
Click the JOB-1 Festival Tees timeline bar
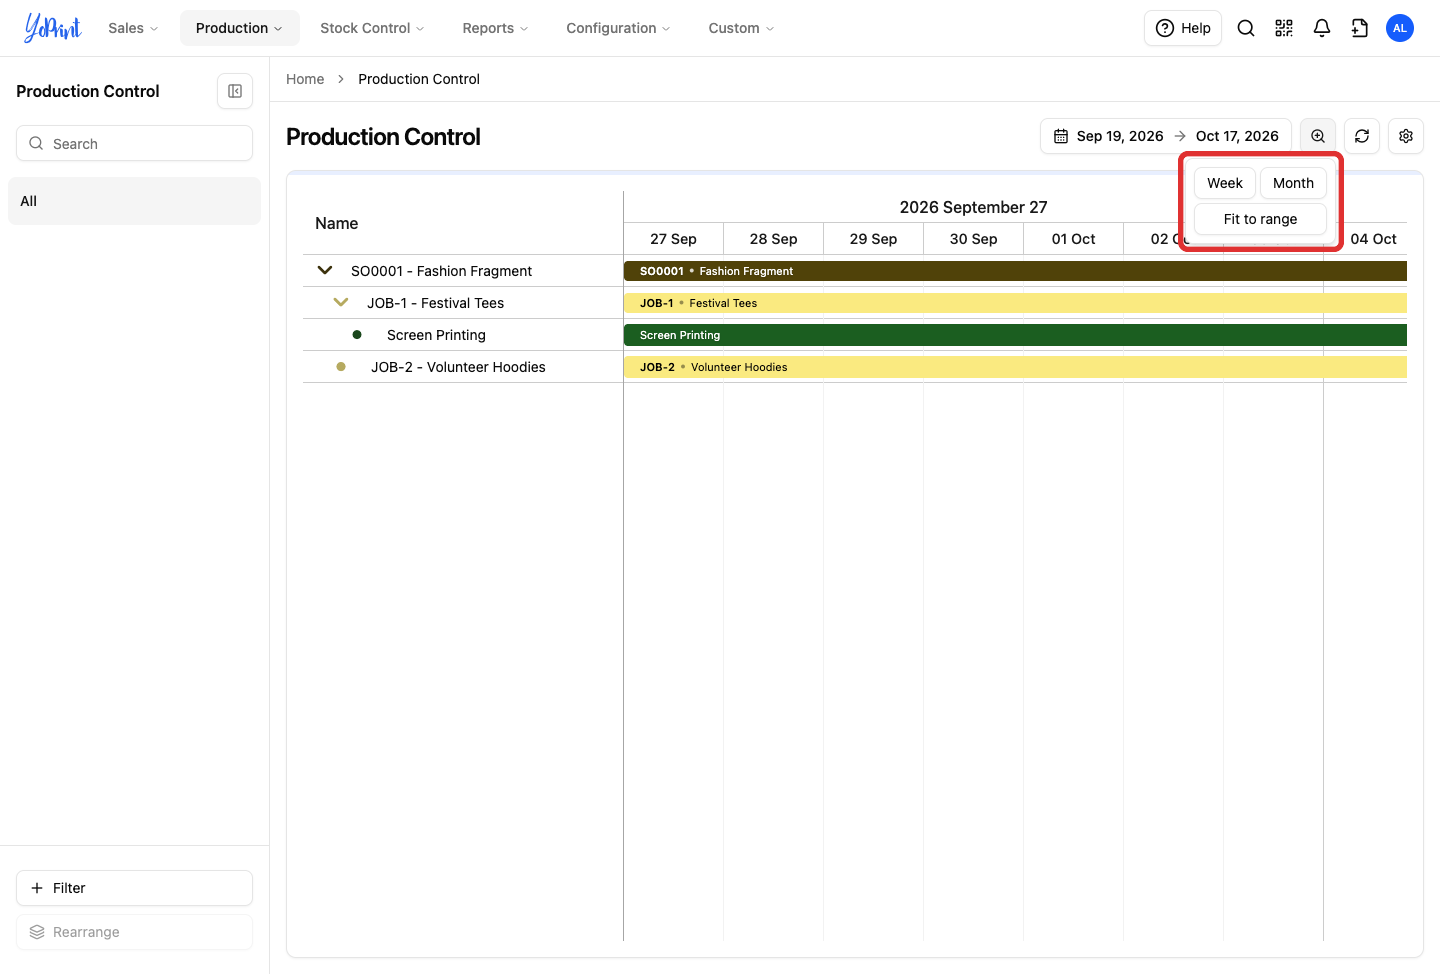(1015, 303)
